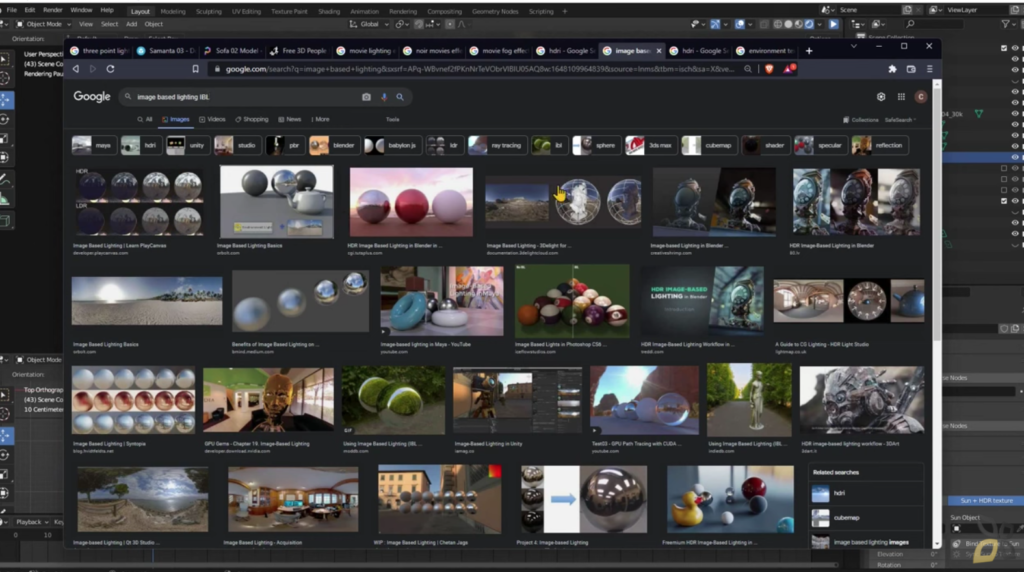
Task: Click 'cubemap' related search link
Action: 846,518
